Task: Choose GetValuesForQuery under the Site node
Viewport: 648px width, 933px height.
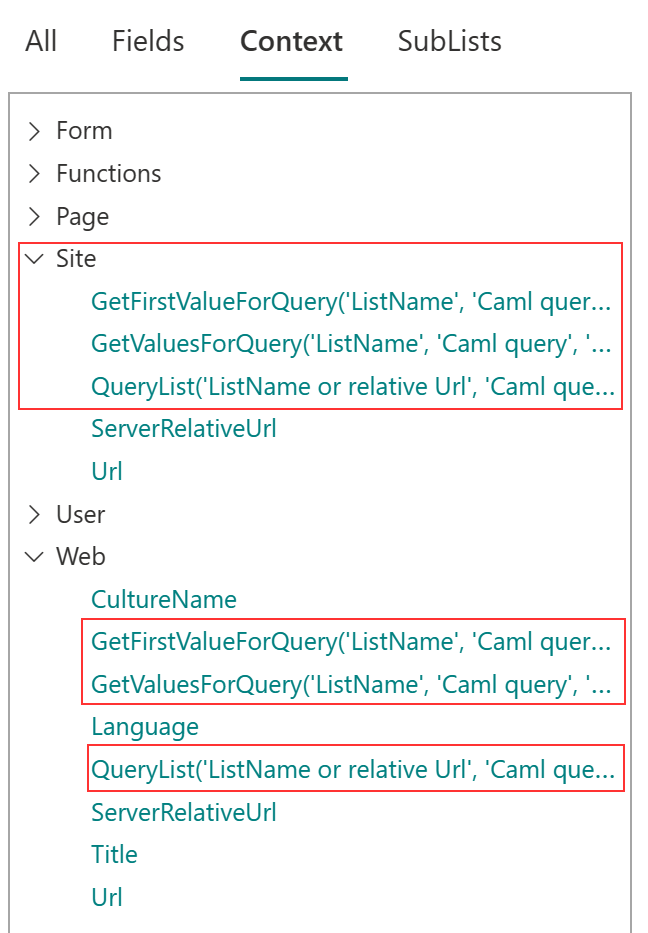Action: pos(350,344)
